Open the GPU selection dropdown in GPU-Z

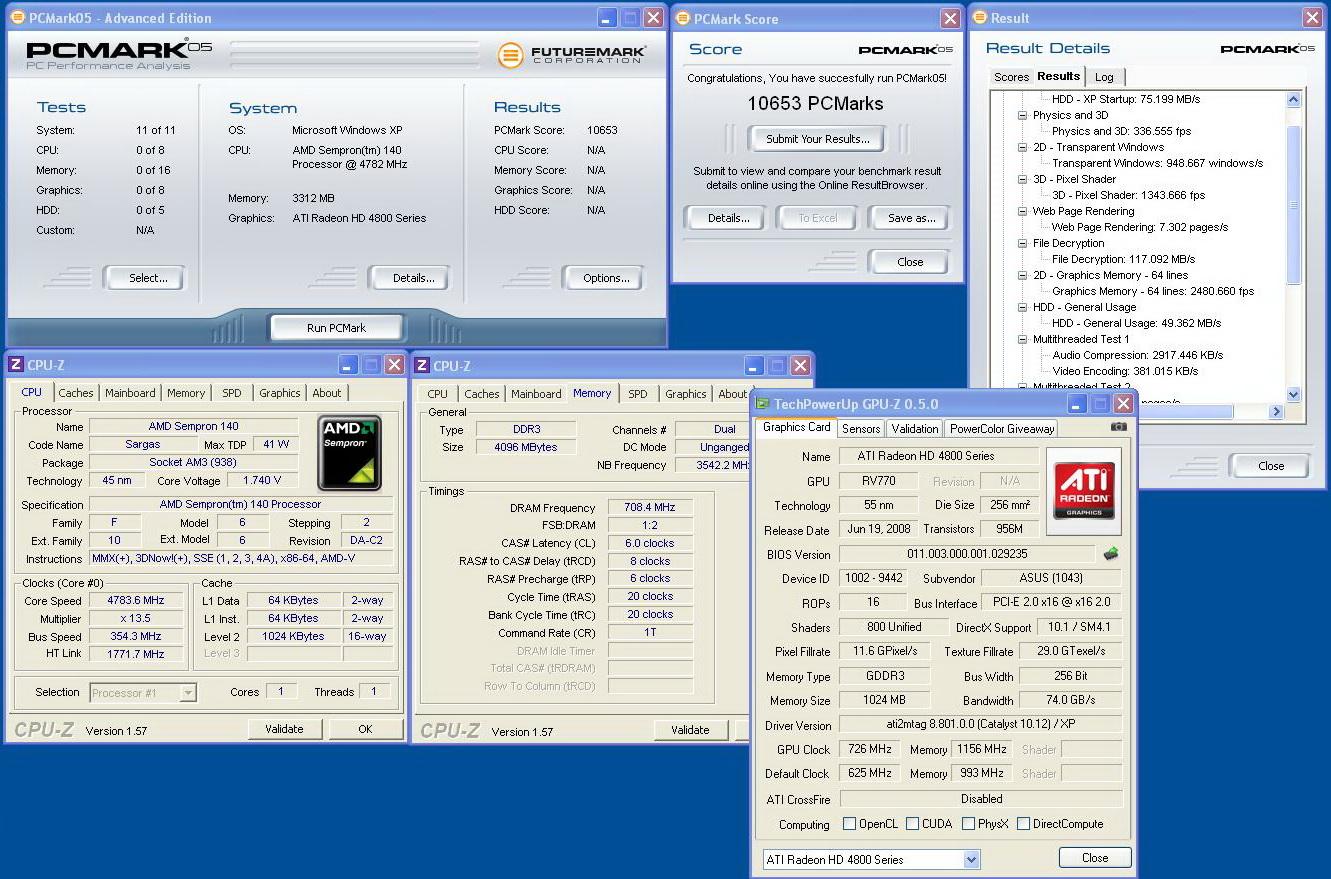(x=971, y=860)
